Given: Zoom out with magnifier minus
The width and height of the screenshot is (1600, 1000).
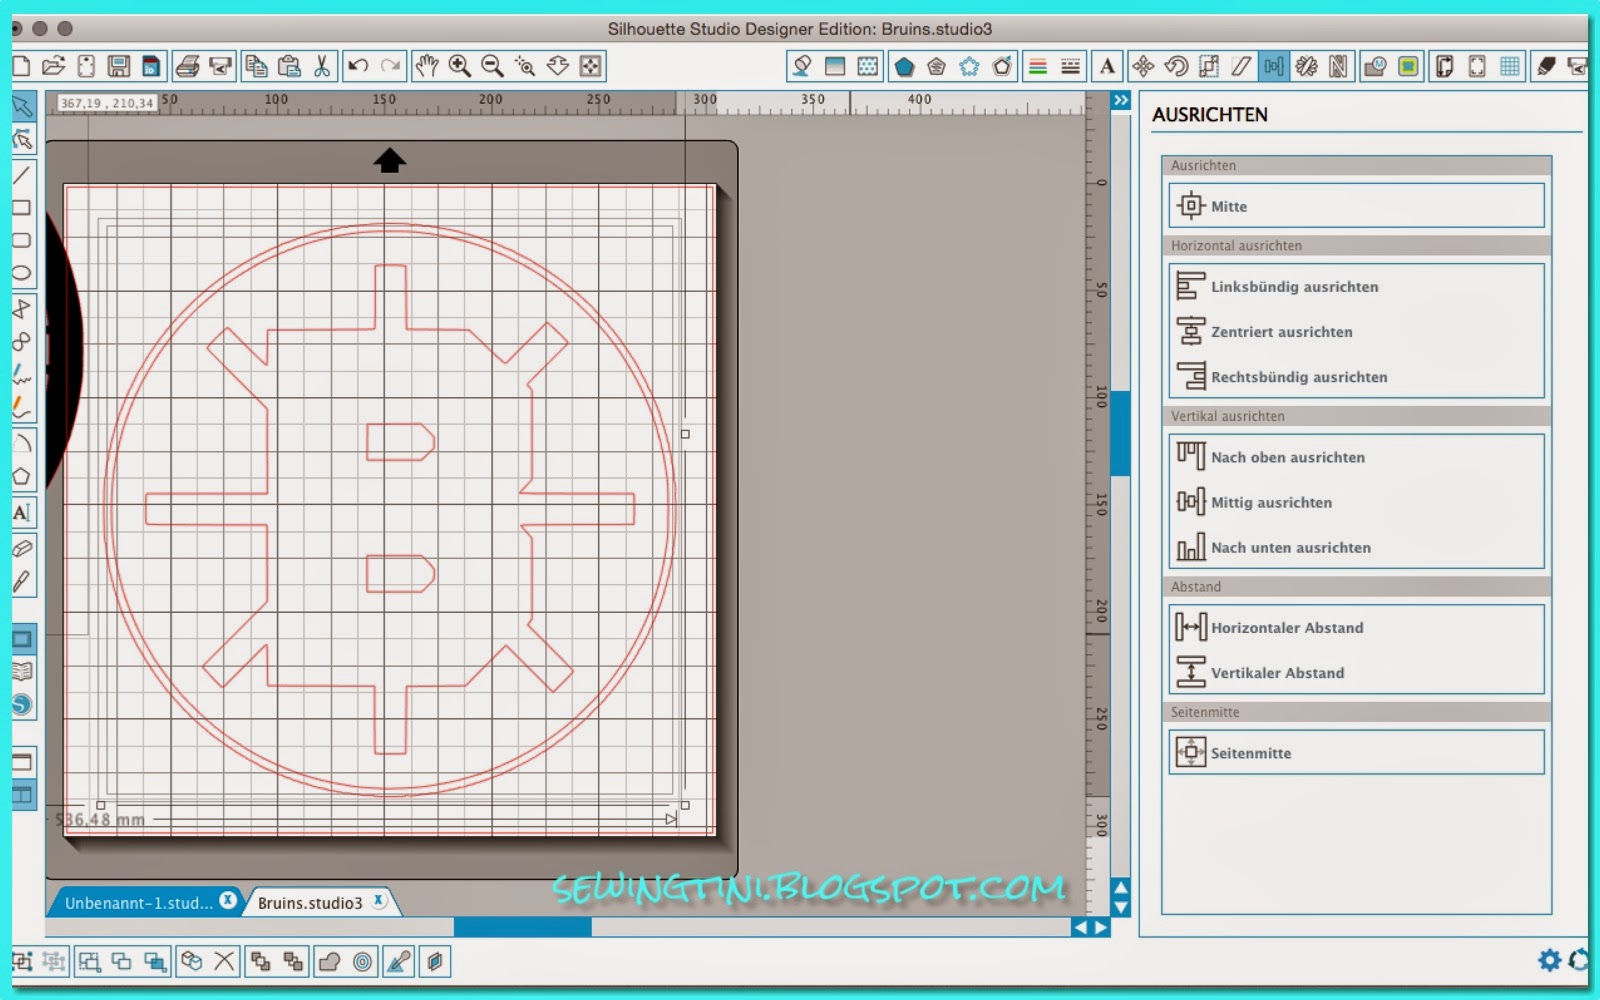Looking at the screenshot, I should (492, 66).
